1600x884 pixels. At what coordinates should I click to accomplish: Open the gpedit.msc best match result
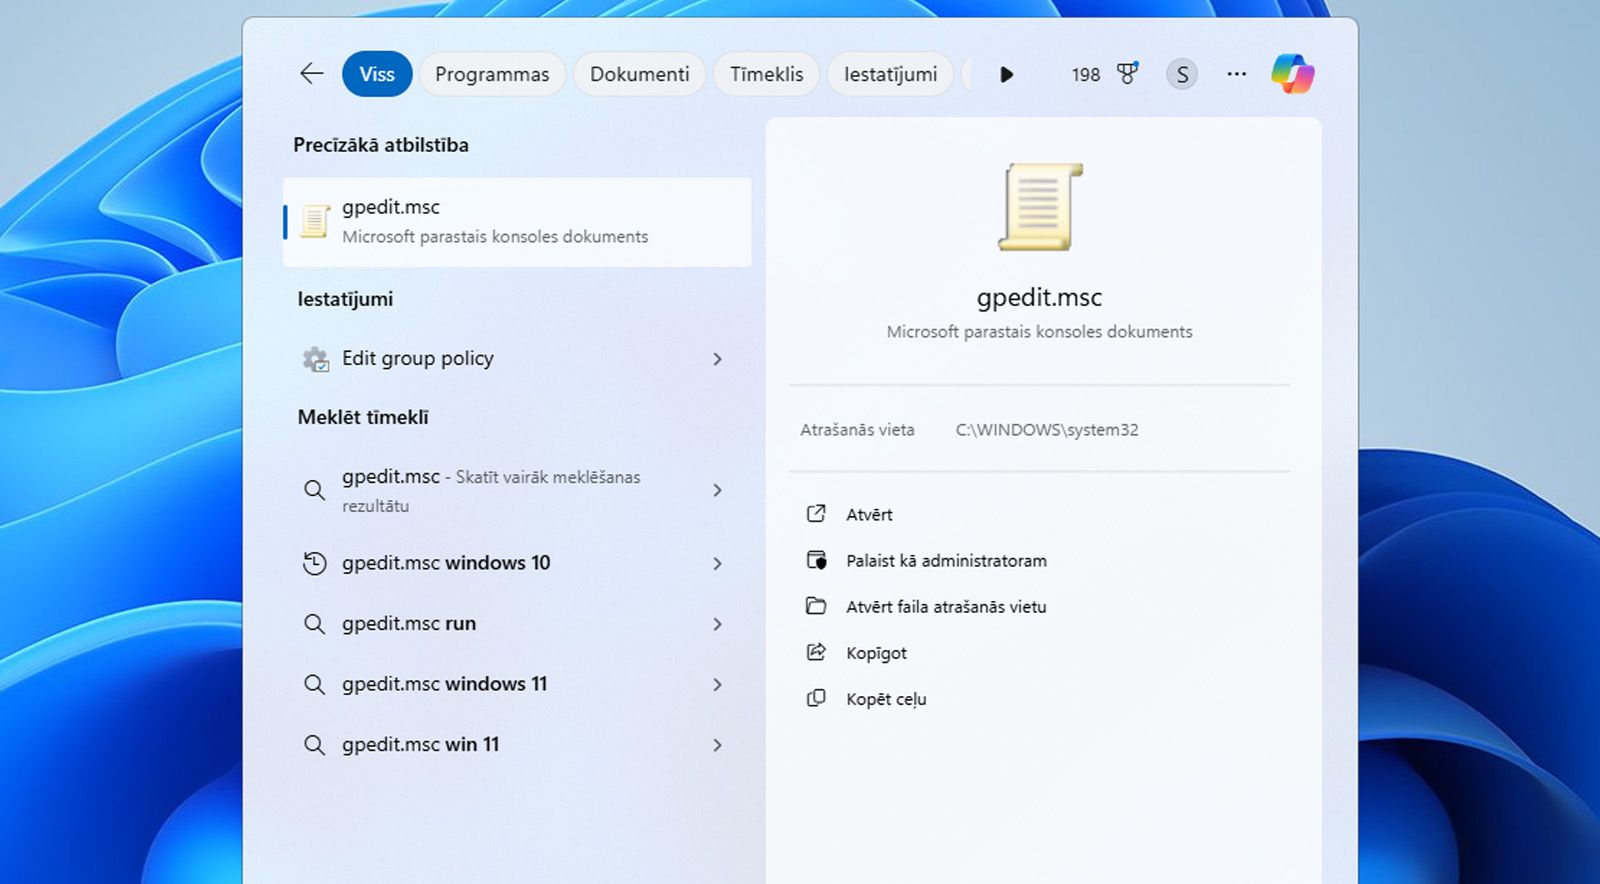pyautogui.click(x=517, y=222)
